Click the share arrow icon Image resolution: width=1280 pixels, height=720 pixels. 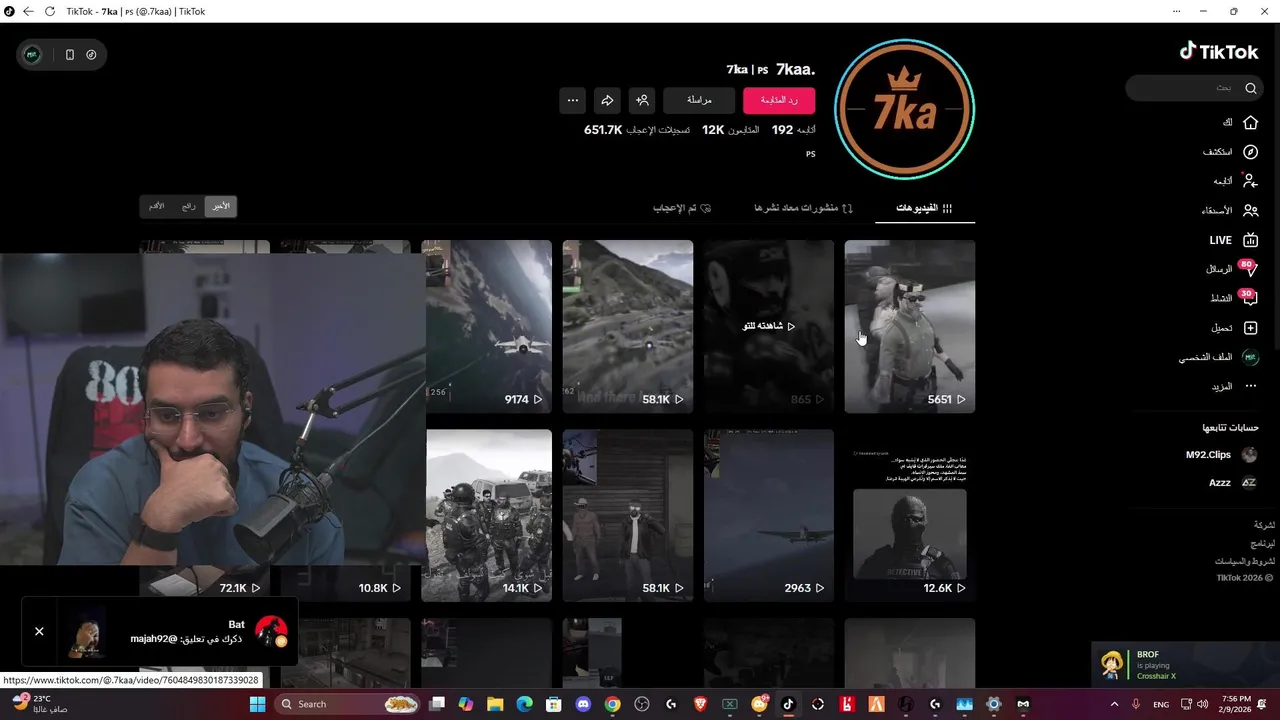pos(607,100)
